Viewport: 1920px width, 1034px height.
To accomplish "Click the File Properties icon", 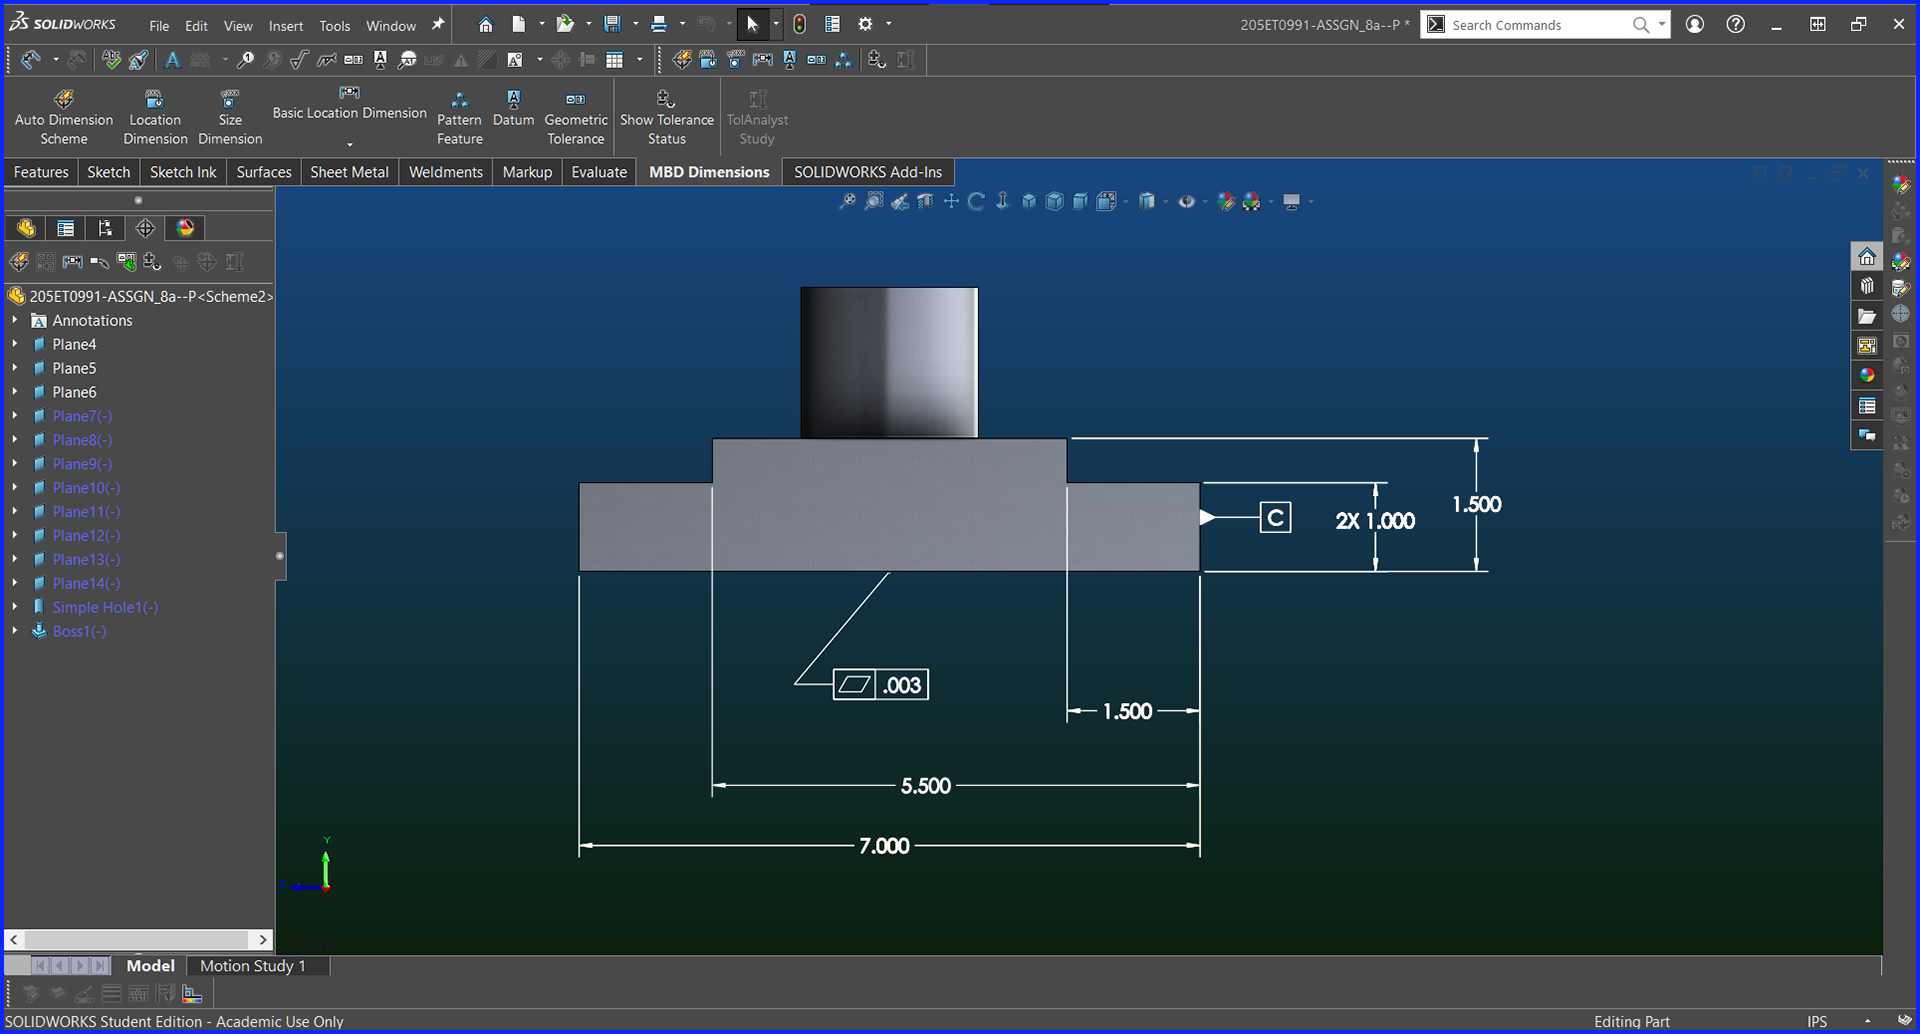I will tap(832, 24).
